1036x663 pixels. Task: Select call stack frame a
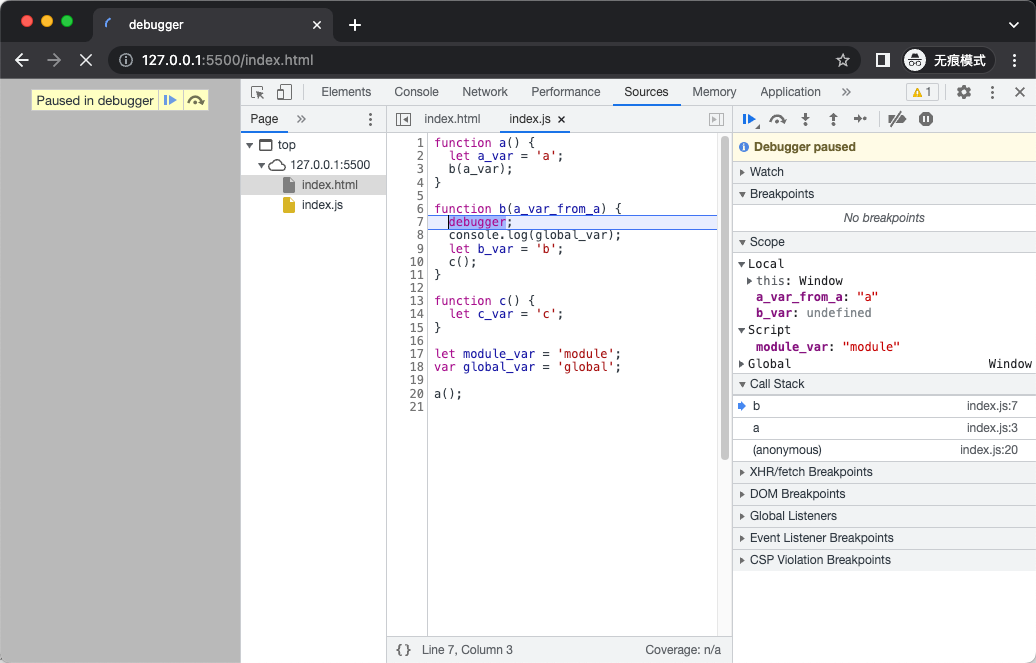coord(884,428)
